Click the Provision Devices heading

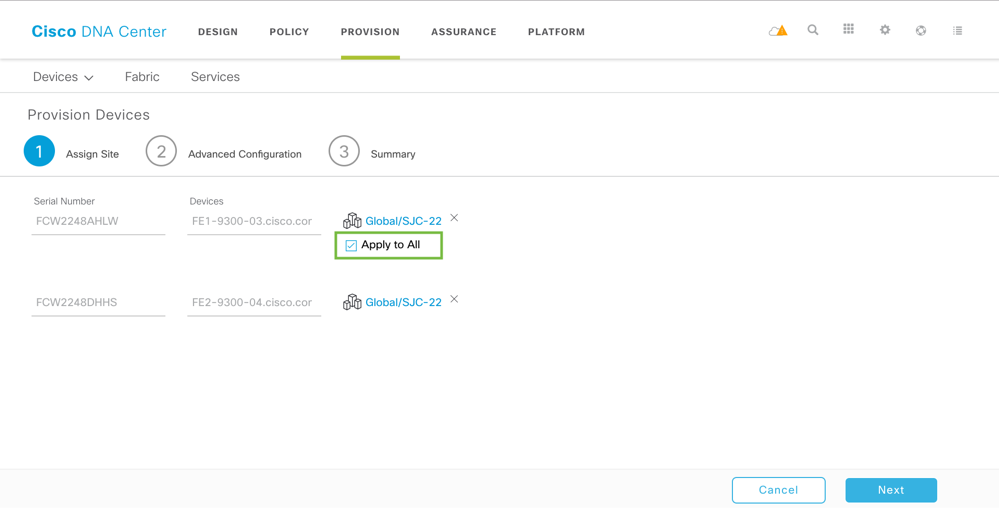[89, 115]
